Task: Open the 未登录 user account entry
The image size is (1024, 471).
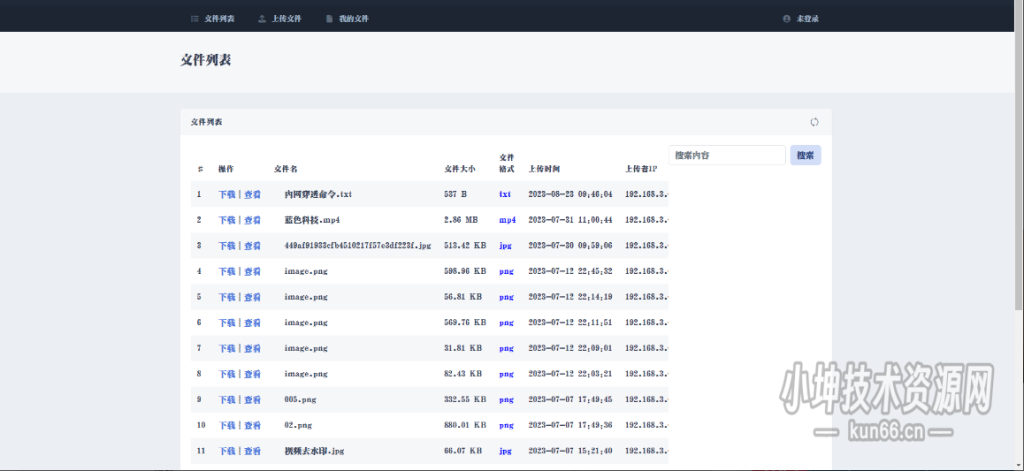Action: [x=801, y=19]
